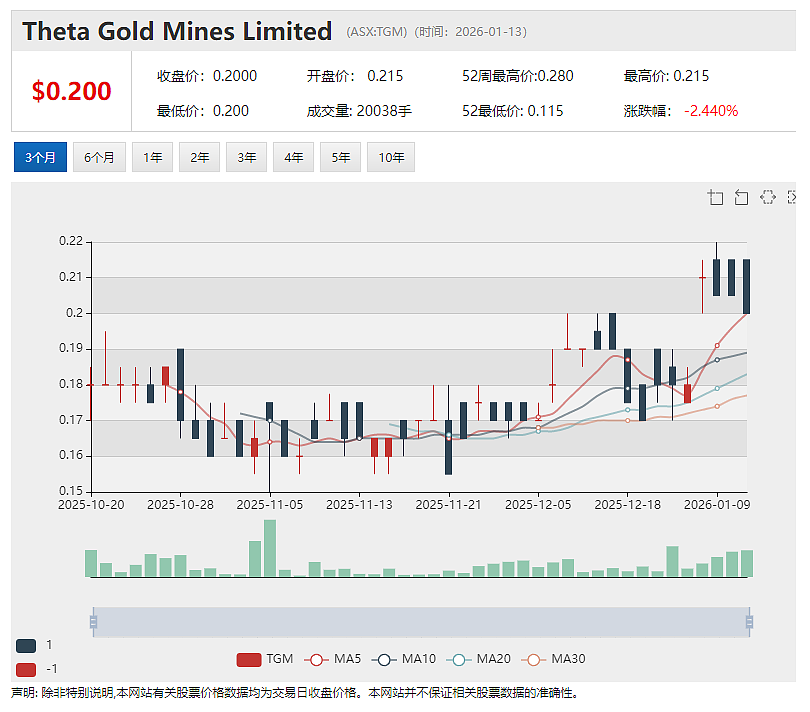Click the disclaimer text starting 声明
Image resolution: width=810 pixels, height=712 pixels.
(x=294, y=693)
